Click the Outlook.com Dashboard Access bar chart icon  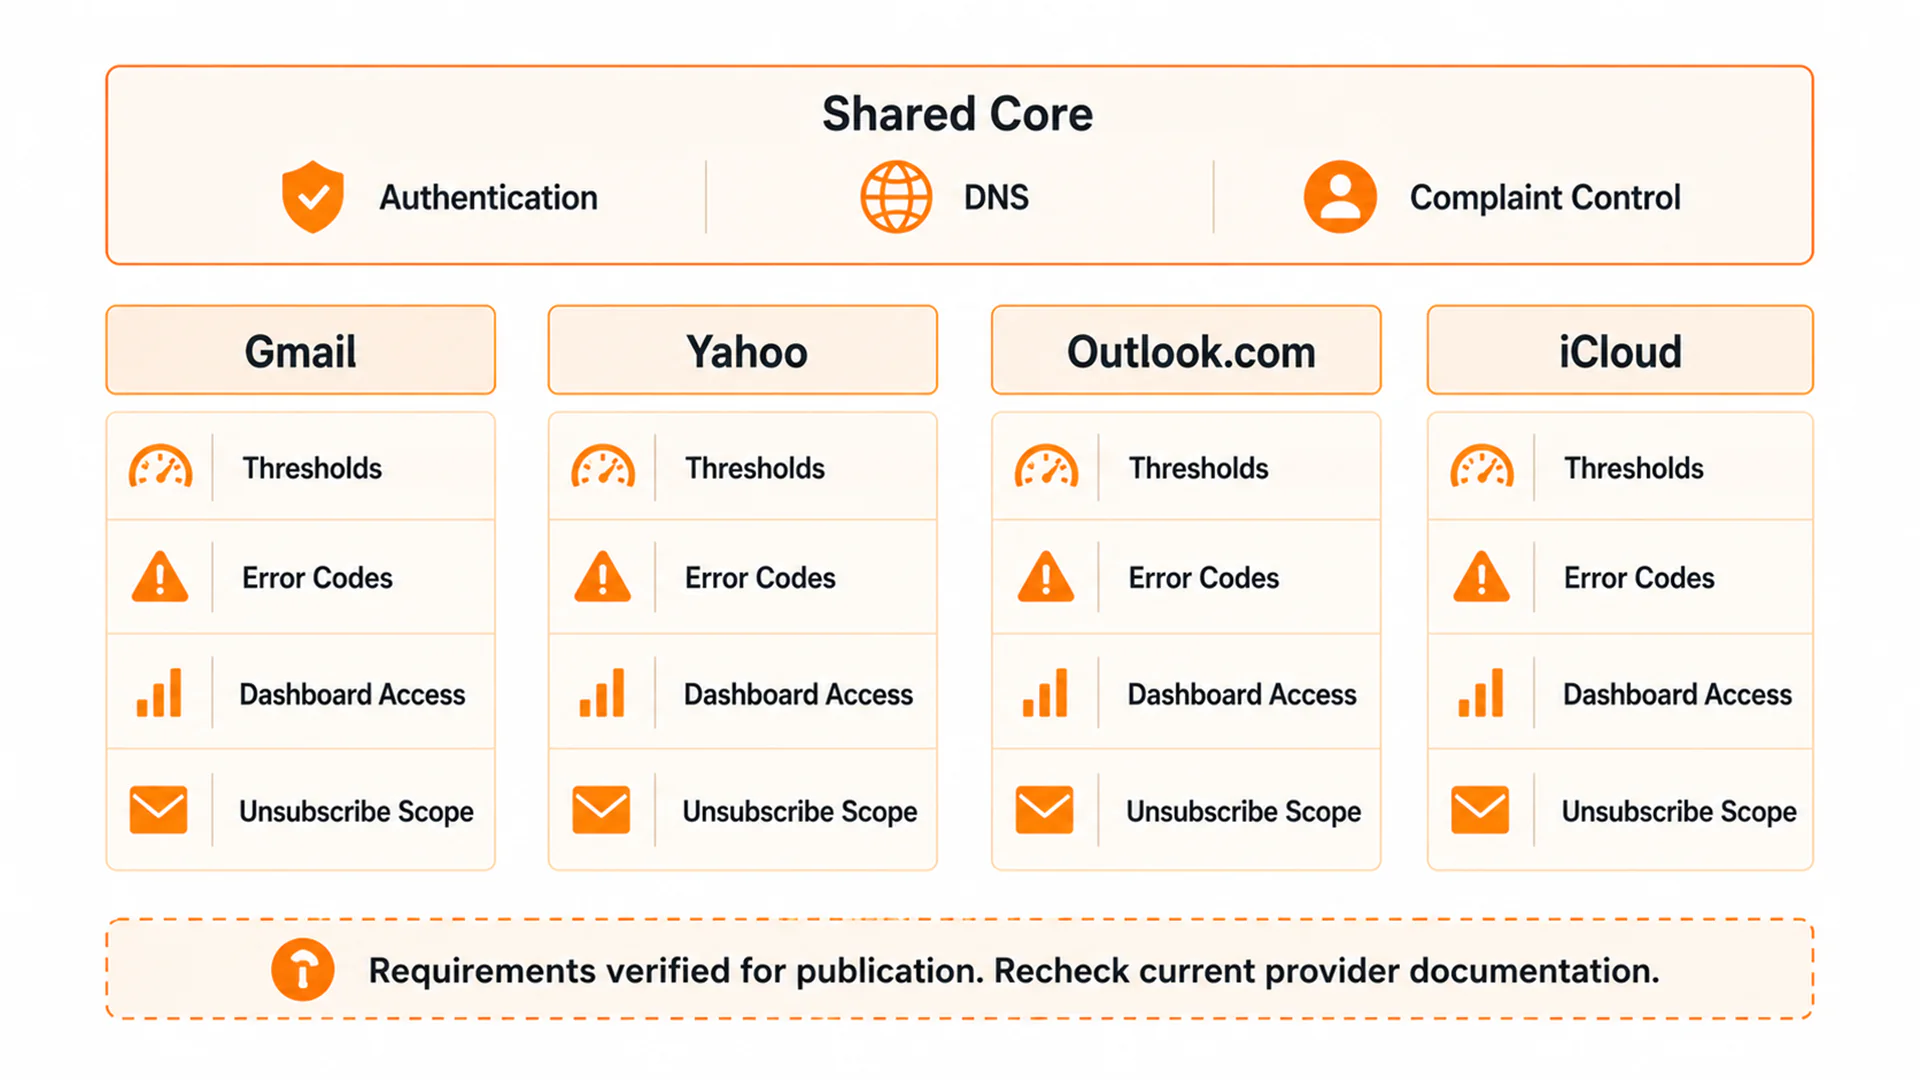(x=1045, y=693)
